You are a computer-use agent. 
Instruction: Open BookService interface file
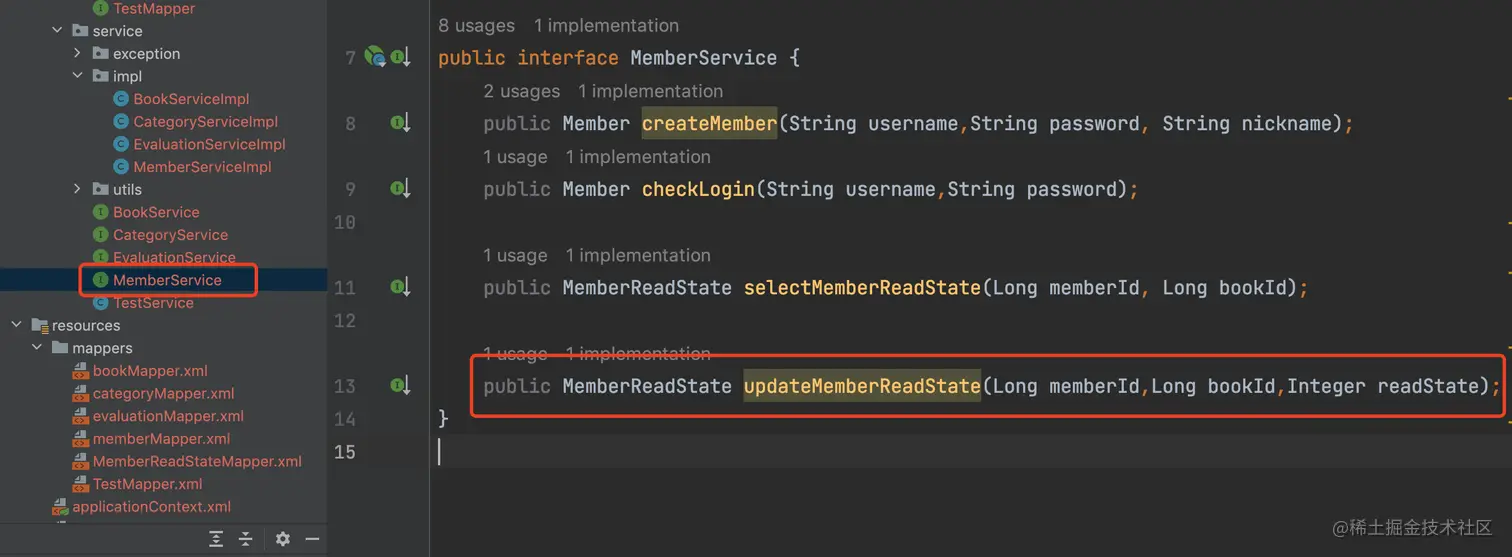point(156,212)
